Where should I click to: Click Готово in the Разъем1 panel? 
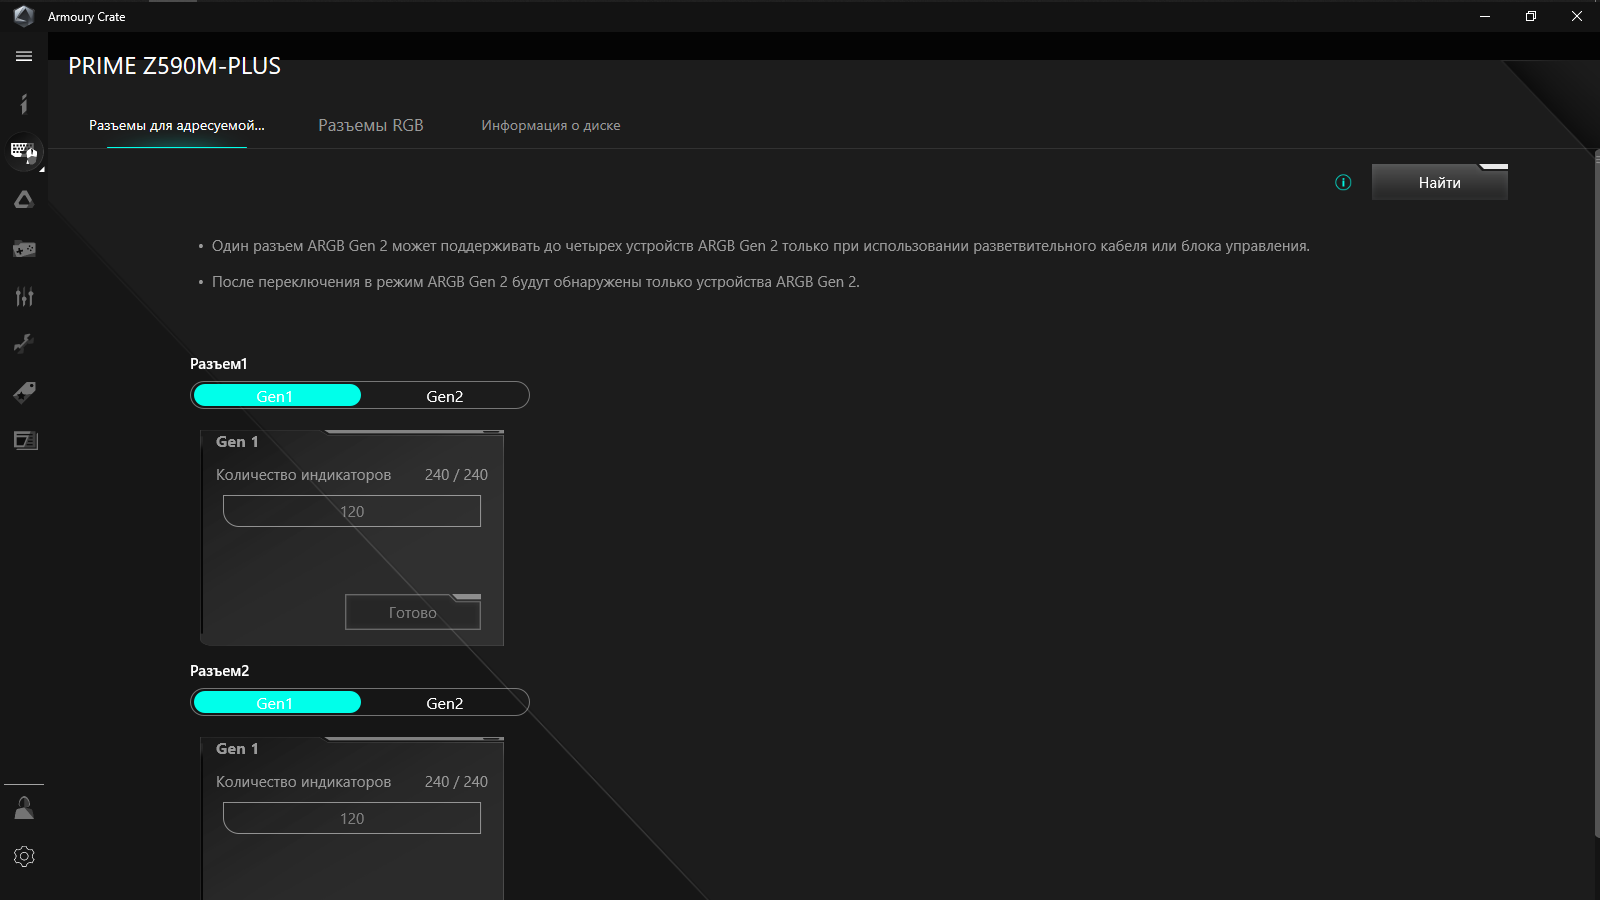pyautogui.click(x=413, y=612)
